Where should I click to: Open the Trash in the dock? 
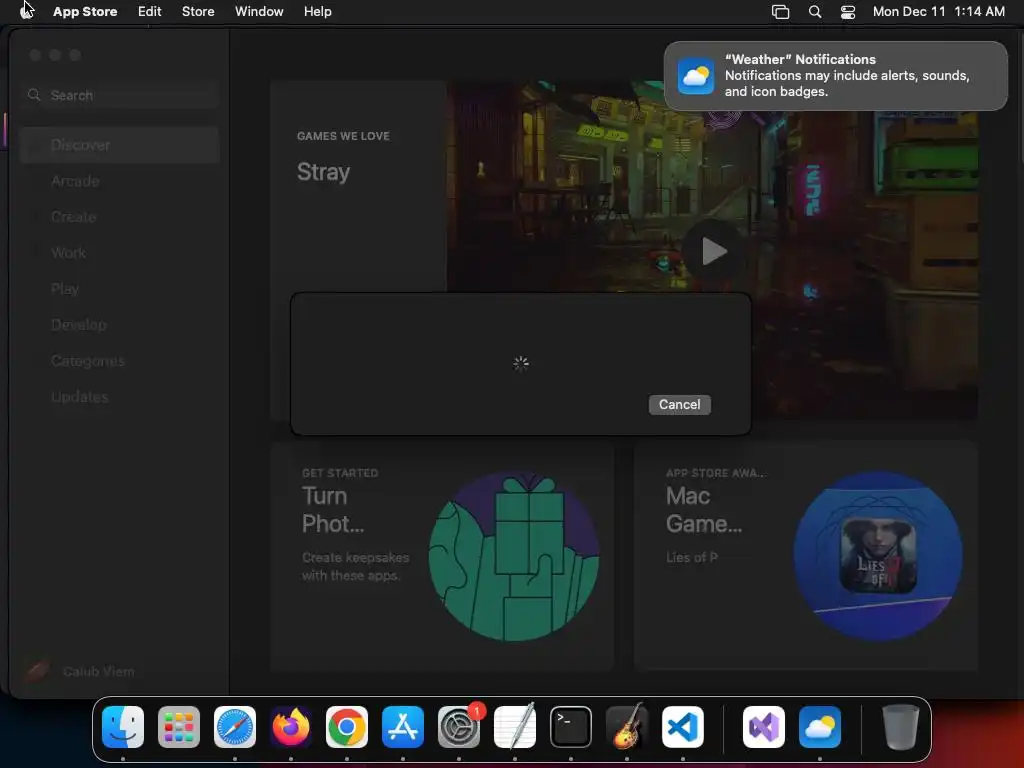pyautogui.click(x=901, y=727)
